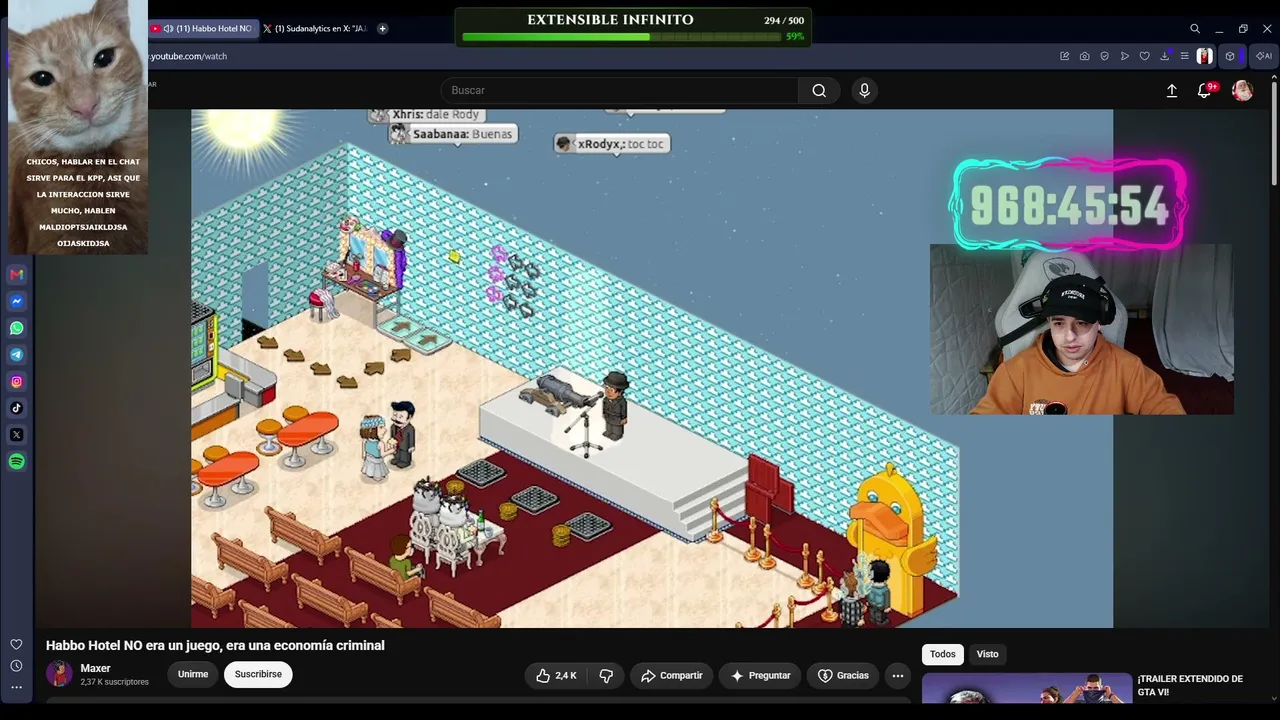Switch to the Habbo Hotel YouTube tab

click(206, 29)
